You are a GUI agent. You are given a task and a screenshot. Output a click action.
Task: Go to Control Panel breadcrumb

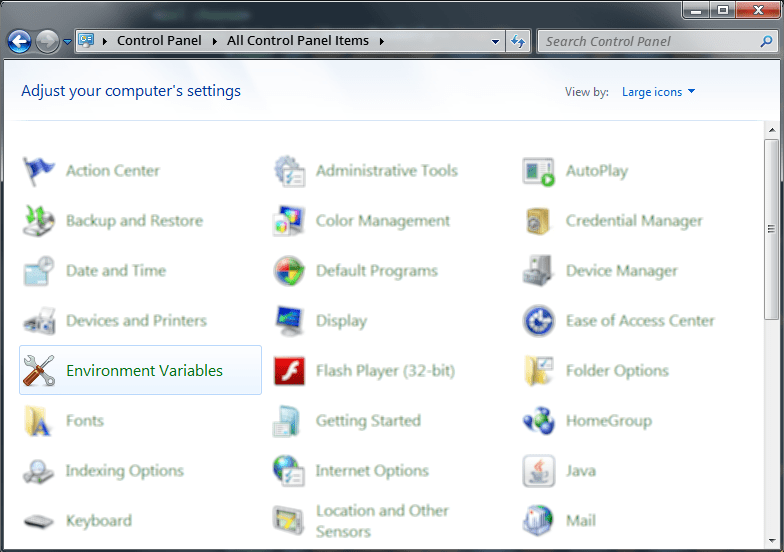[x=159, y=41]
